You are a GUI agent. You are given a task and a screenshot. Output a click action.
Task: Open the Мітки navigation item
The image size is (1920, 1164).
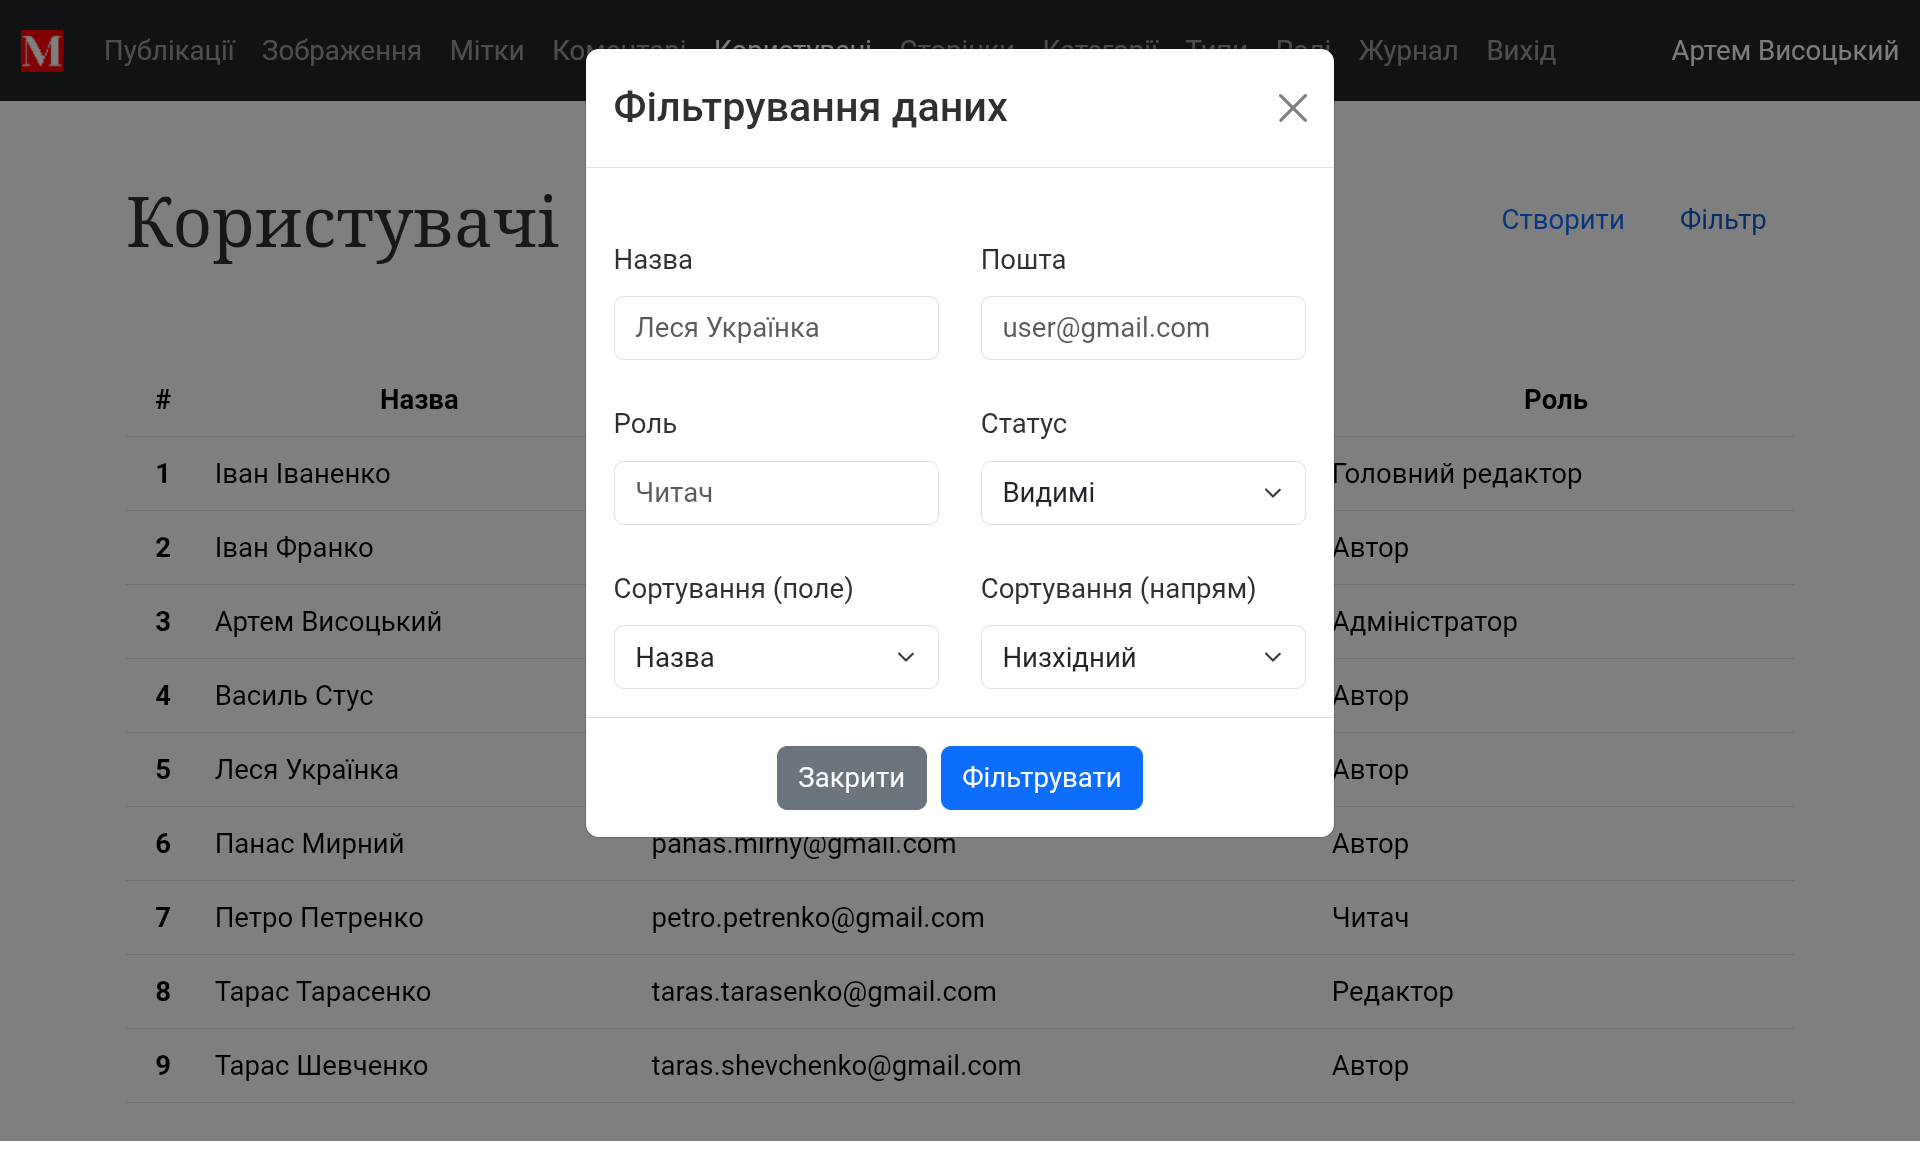486,51
